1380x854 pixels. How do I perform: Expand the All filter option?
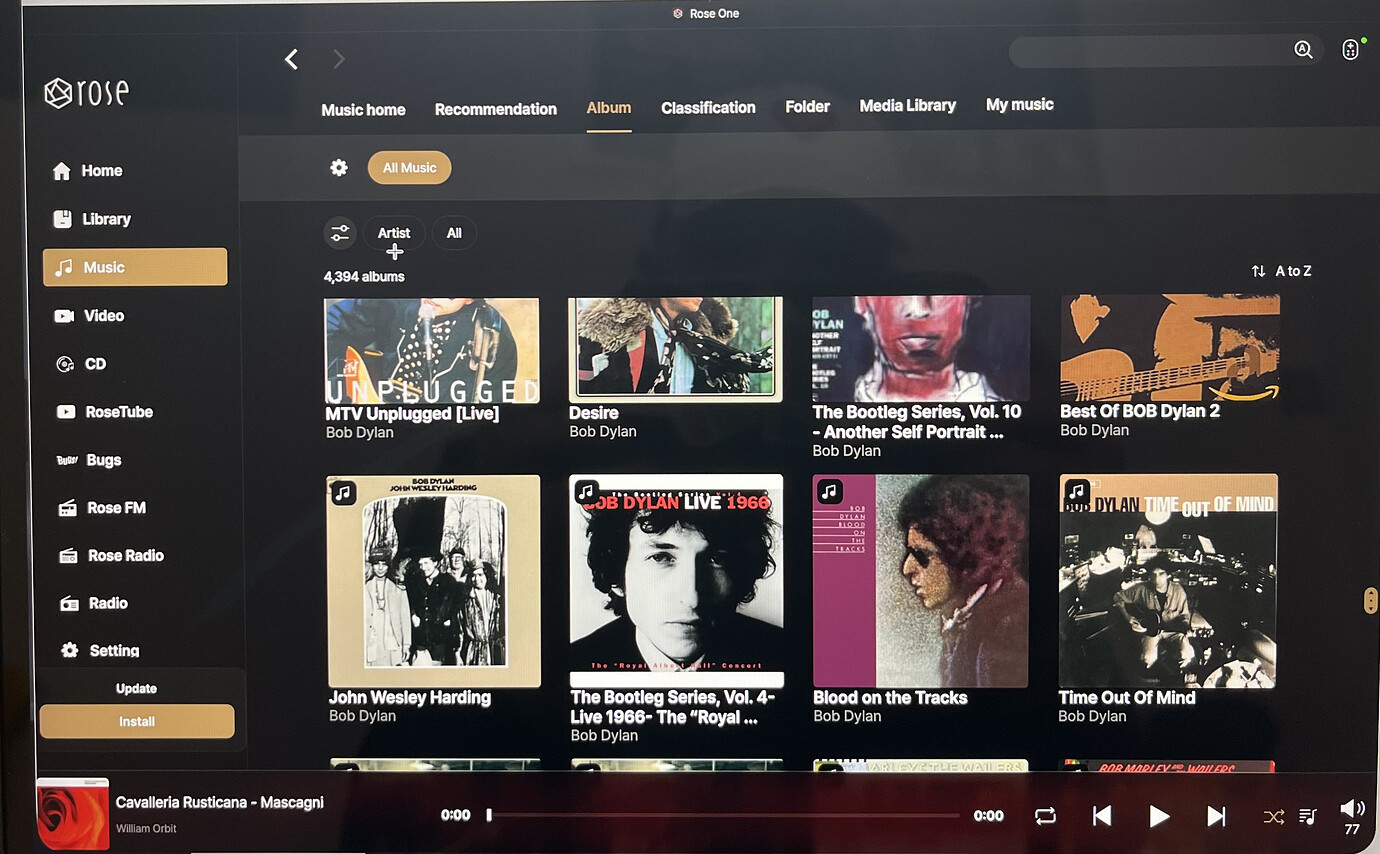[x=454, y=233]
